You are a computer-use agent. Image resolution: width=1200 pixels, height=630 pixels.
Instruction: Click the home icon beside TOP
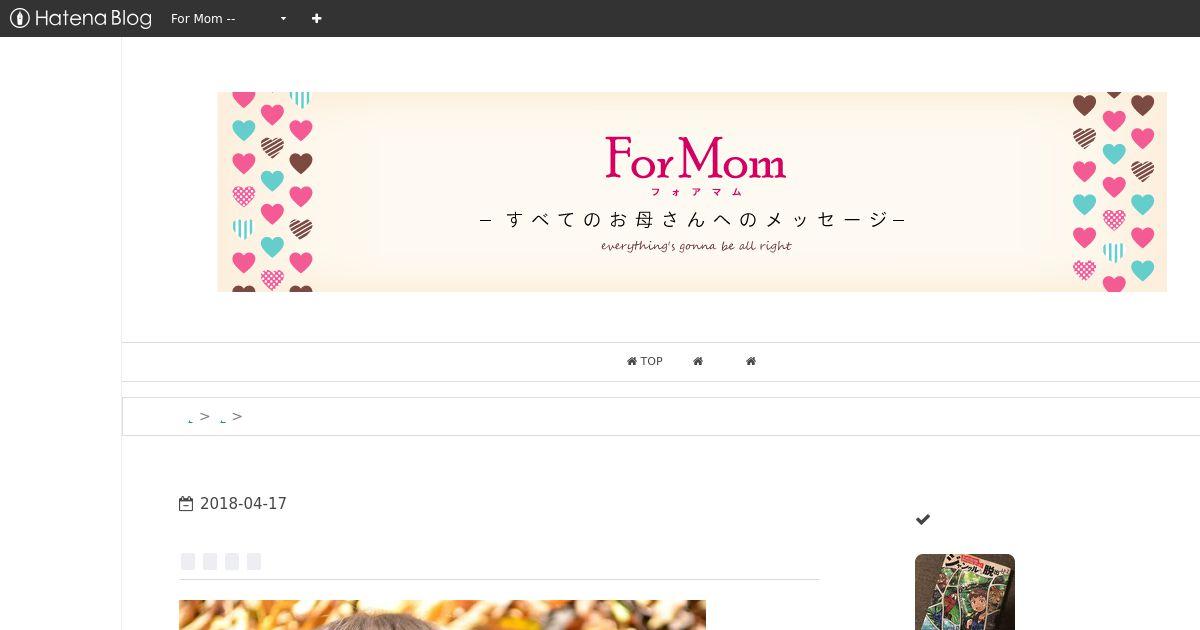[x=632, y=361]
